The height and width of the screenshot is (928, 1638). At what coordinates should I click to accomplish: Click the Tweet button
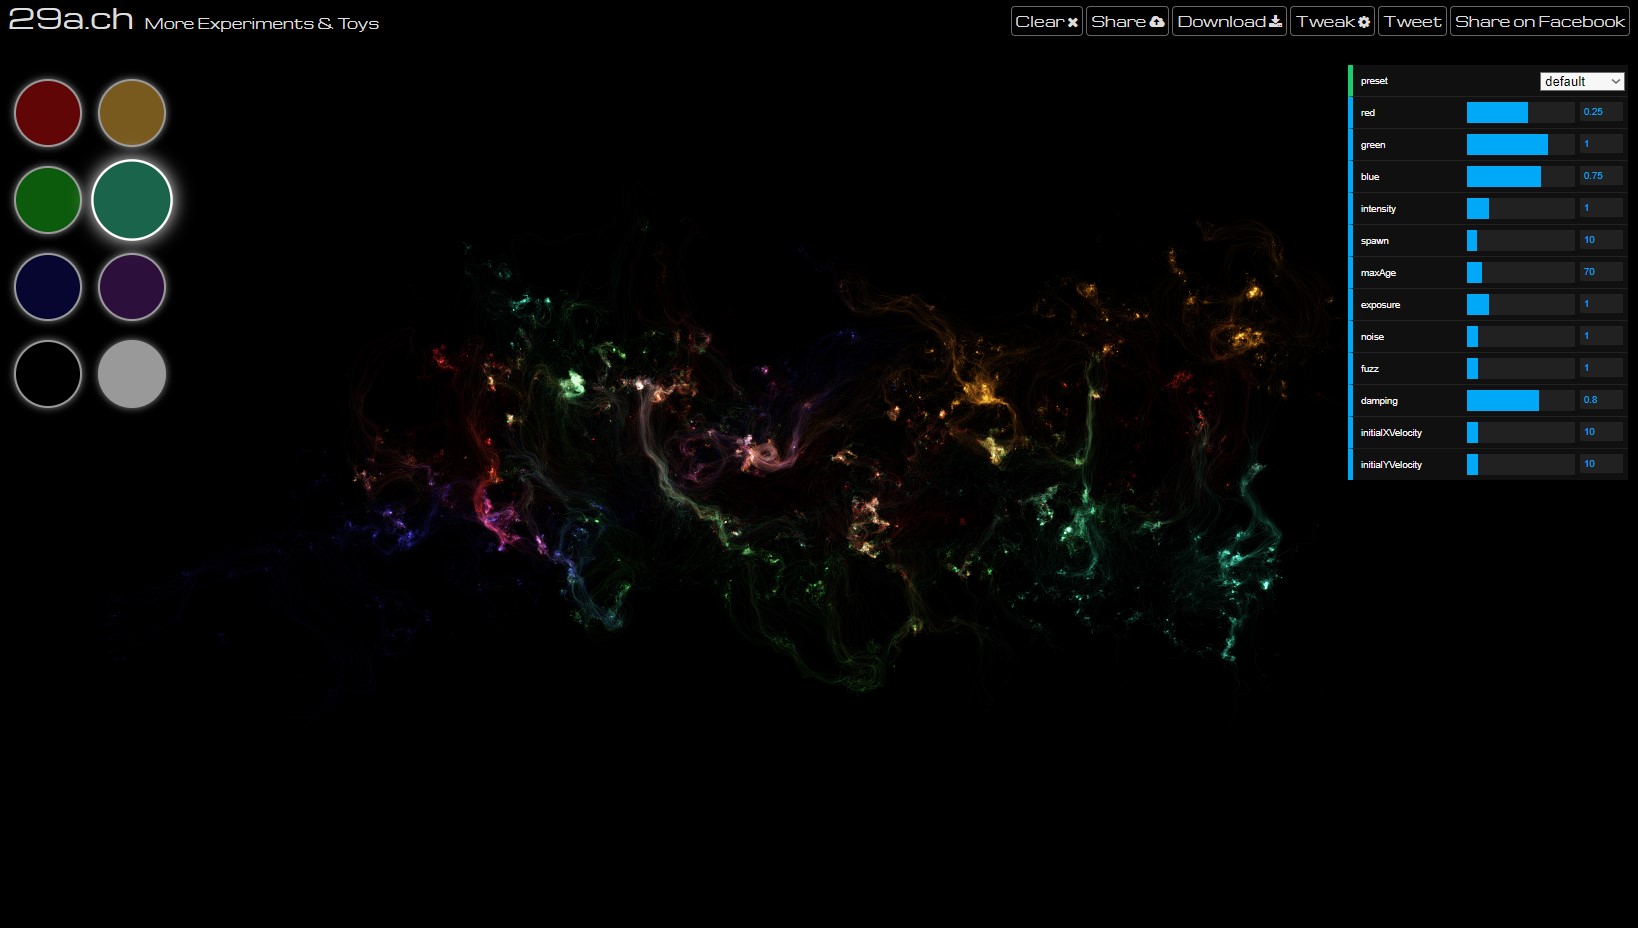tap(1413, 21)
